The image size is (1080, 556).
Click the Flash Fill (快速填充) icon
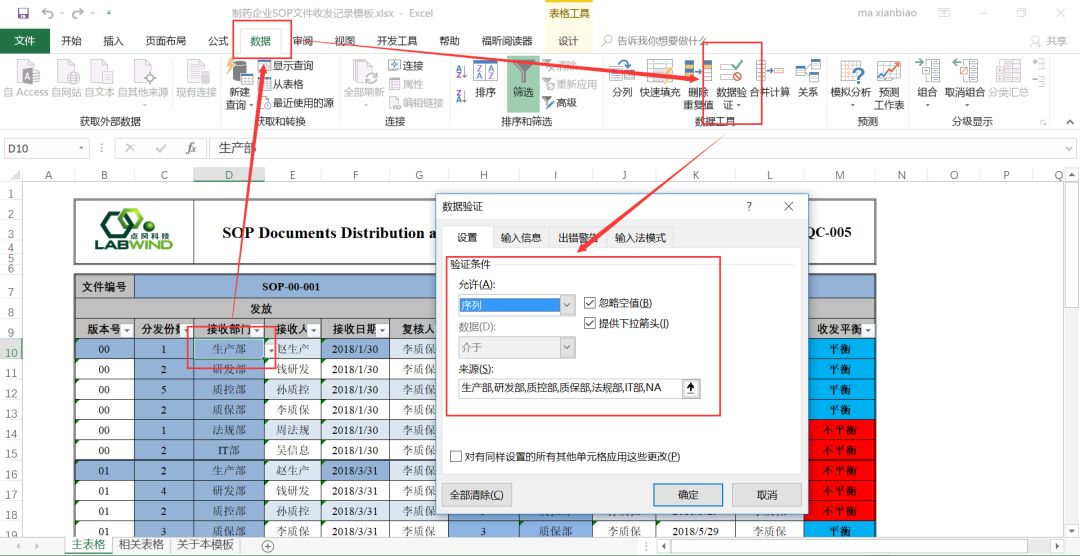tap(659, 75)
